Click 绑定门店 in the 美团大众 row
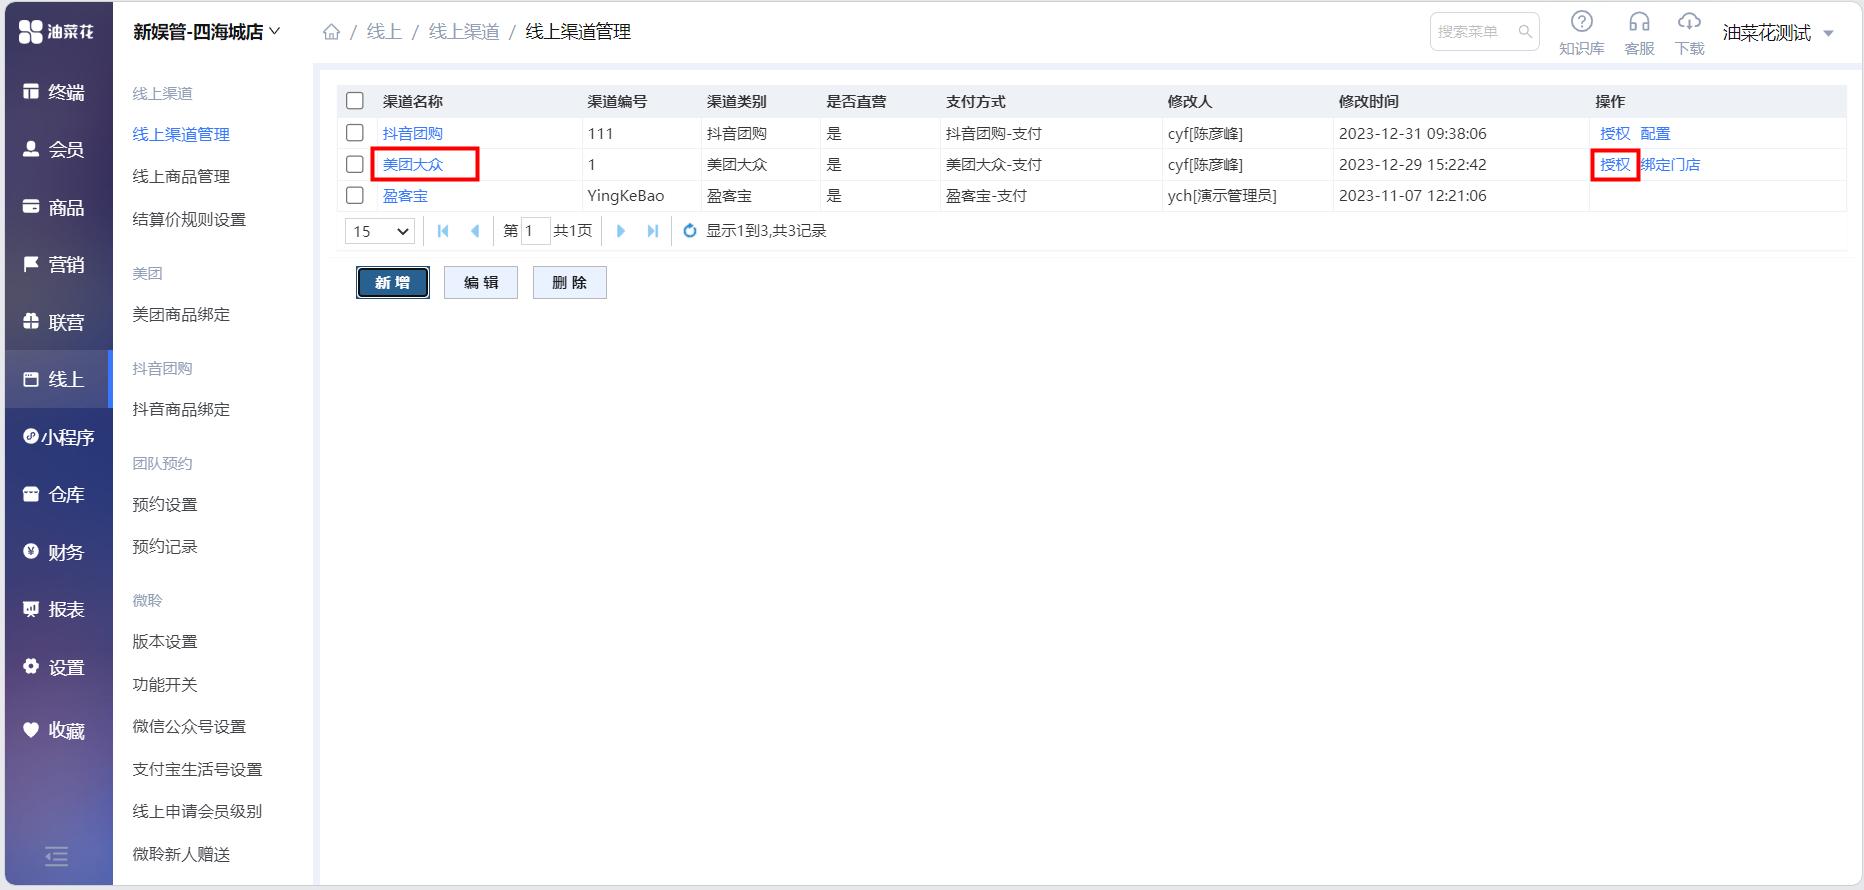1864x890 pixels. [x=1670, y=164]
